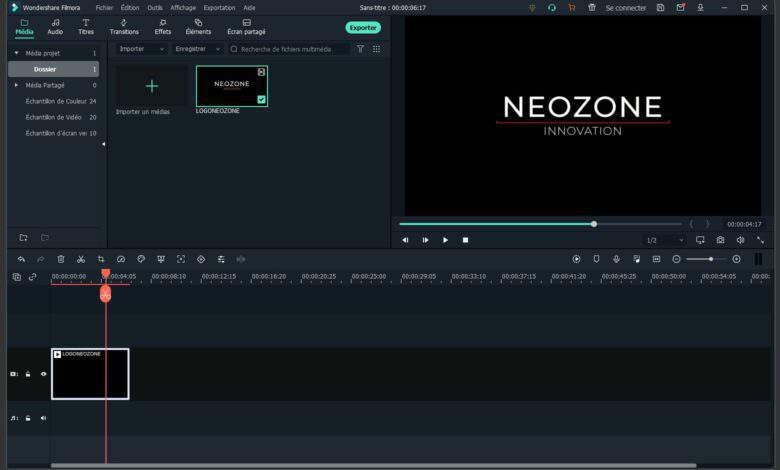780x470 pixels.
Task: Open the Fichier menu
Action: (104, 7)
